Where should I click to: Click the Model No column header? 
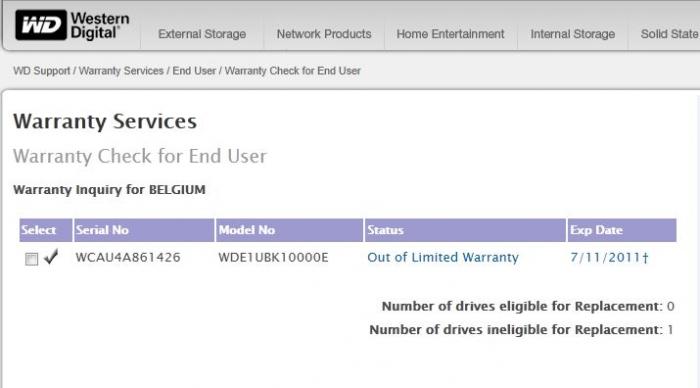tap(289, 230)
